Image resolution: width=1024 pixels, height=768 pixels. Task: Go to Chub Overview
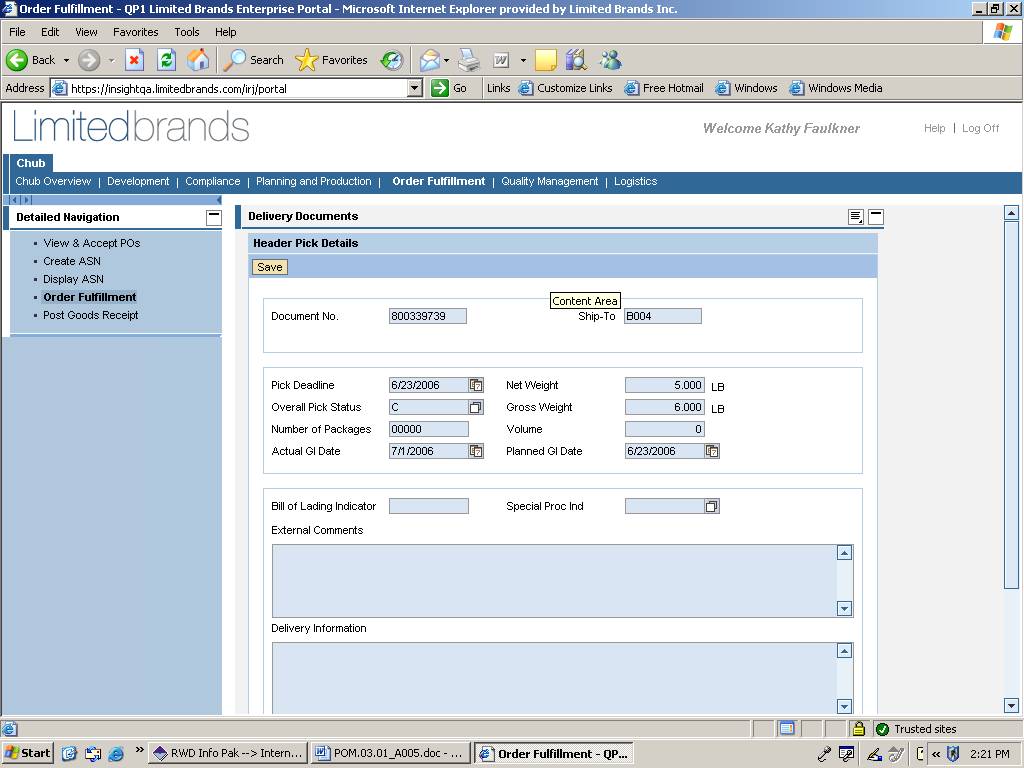click(x=54, y=182)
